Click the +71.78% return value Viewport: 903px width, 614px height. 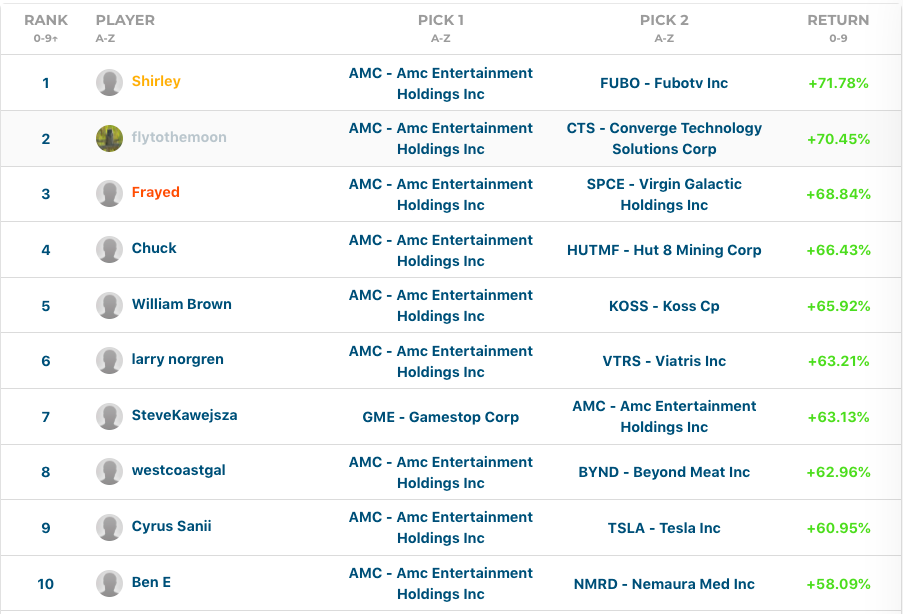pos(838,83)
